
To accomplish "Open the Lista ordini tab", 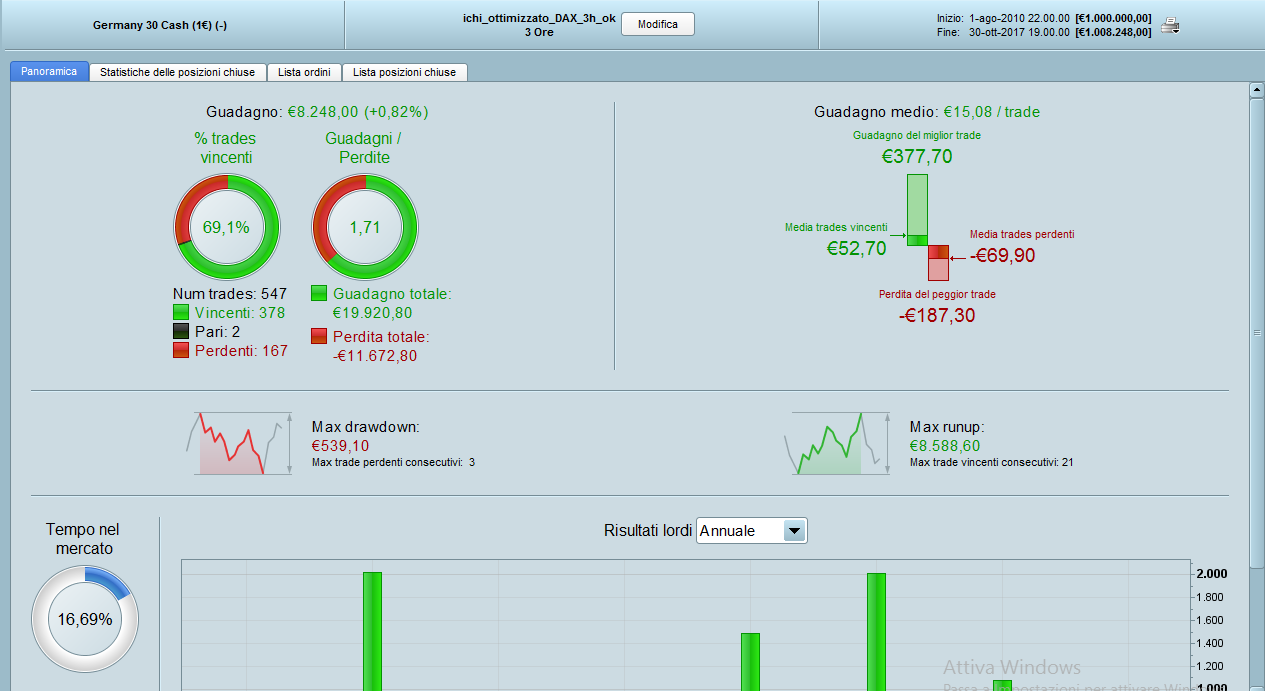I will (304, 72).
